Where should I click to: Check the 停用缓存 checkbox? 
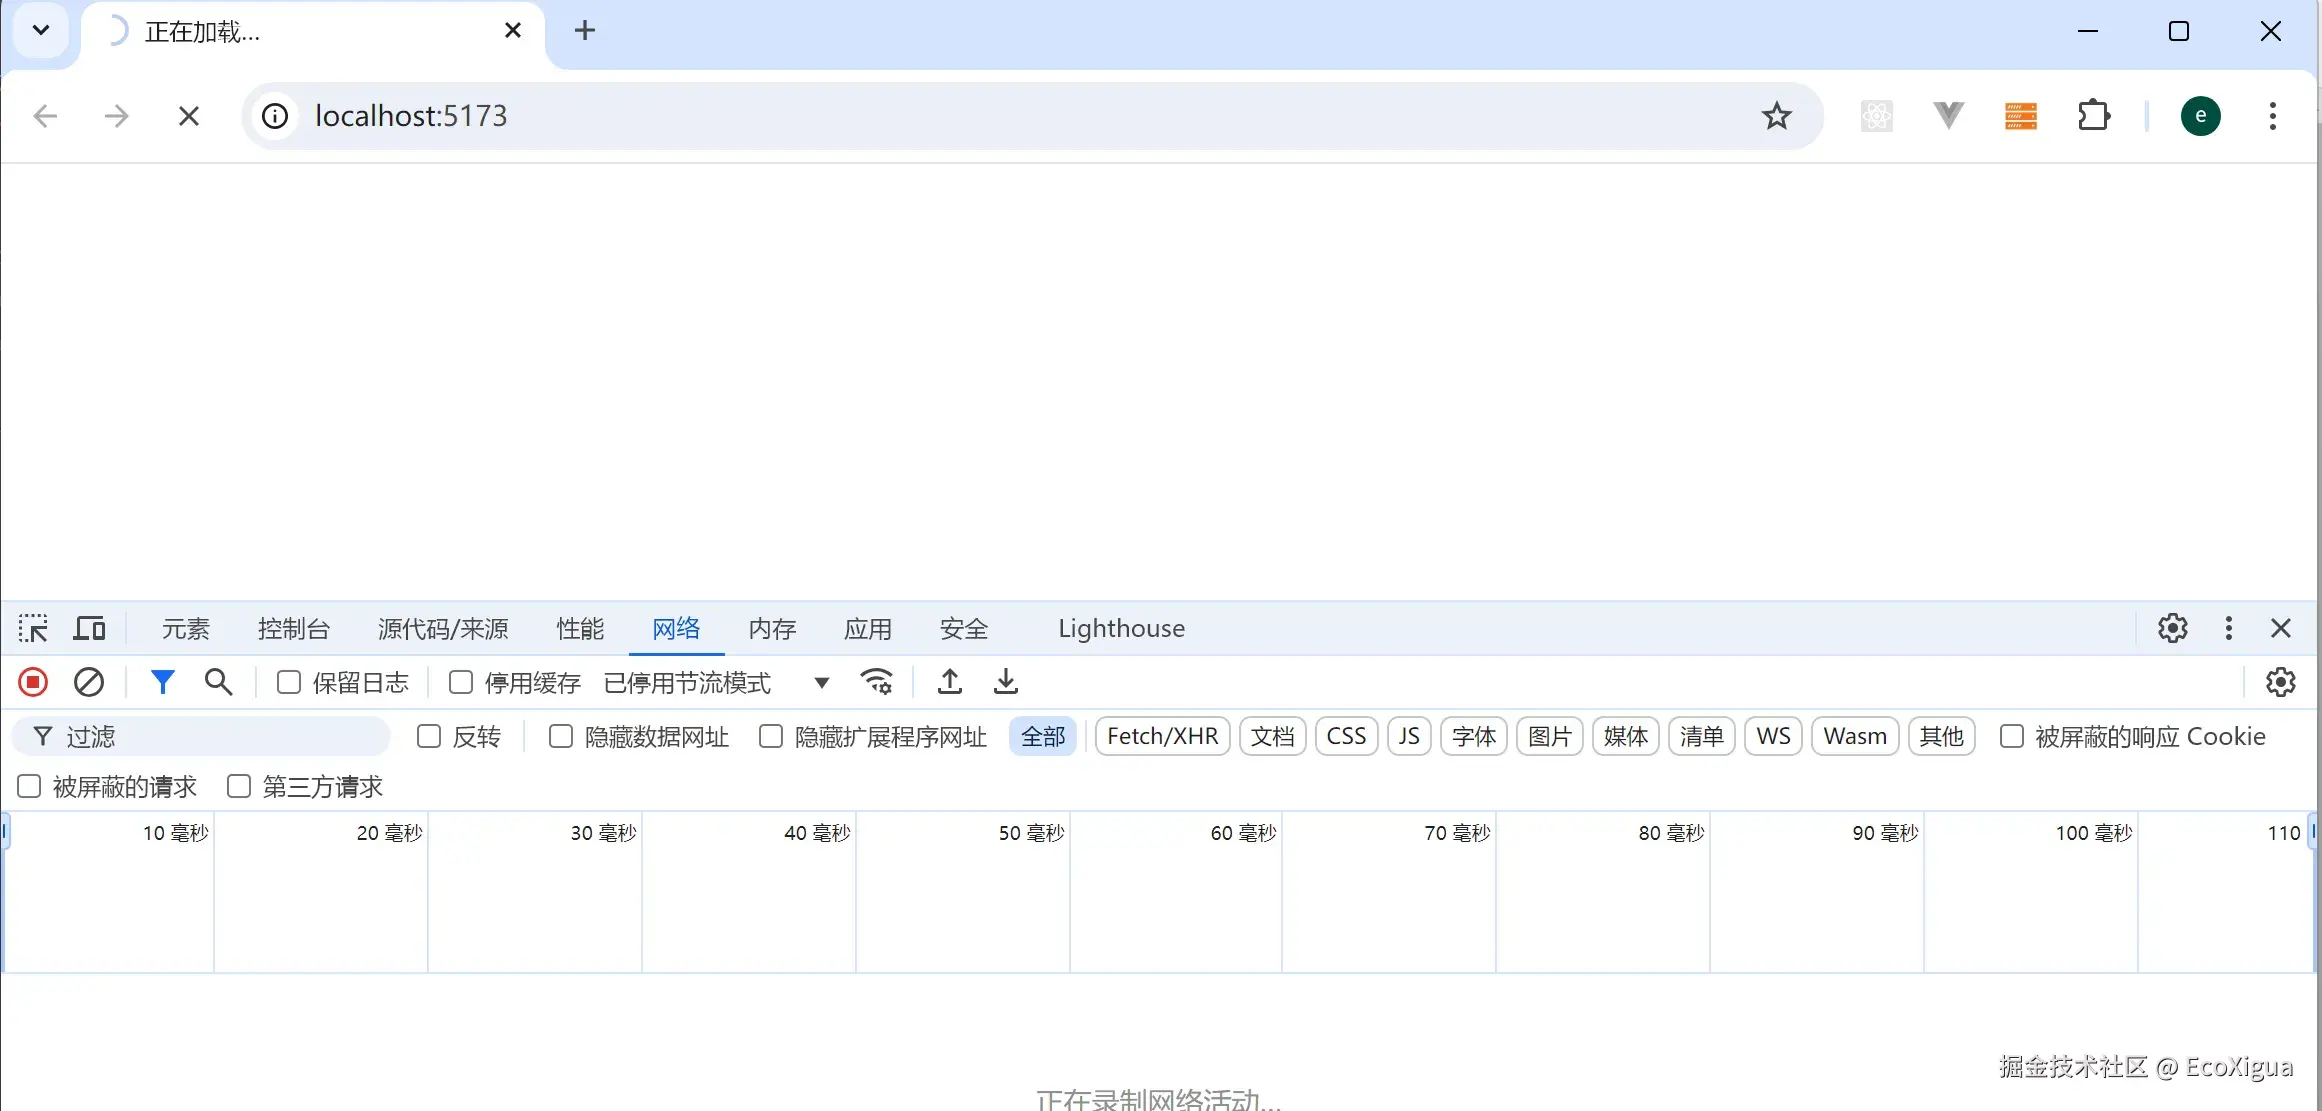coord(461,682)
